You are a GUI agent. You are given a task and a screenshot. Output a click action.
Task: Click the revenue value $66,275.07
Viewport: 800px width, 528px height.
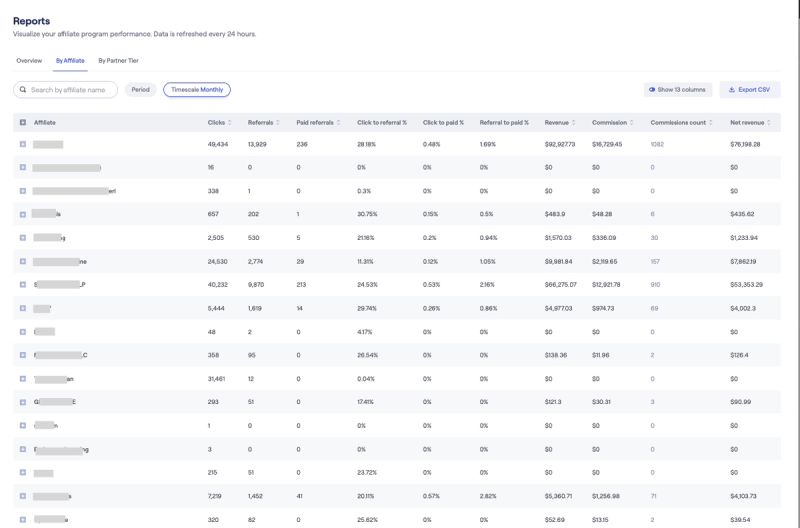(x=561, y=285)
